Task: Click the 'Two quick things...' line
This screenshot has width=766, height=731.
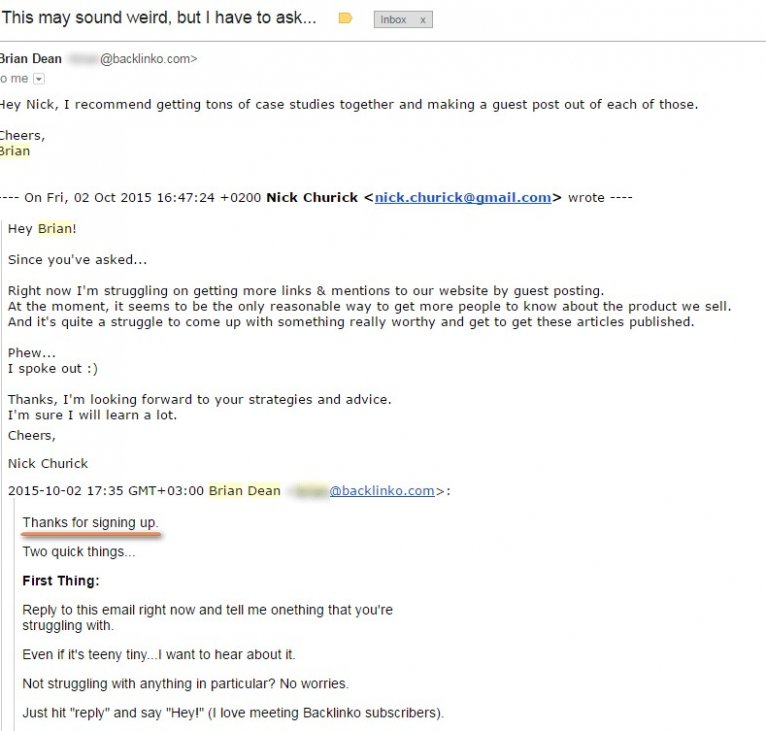Action: click(78, 551)
